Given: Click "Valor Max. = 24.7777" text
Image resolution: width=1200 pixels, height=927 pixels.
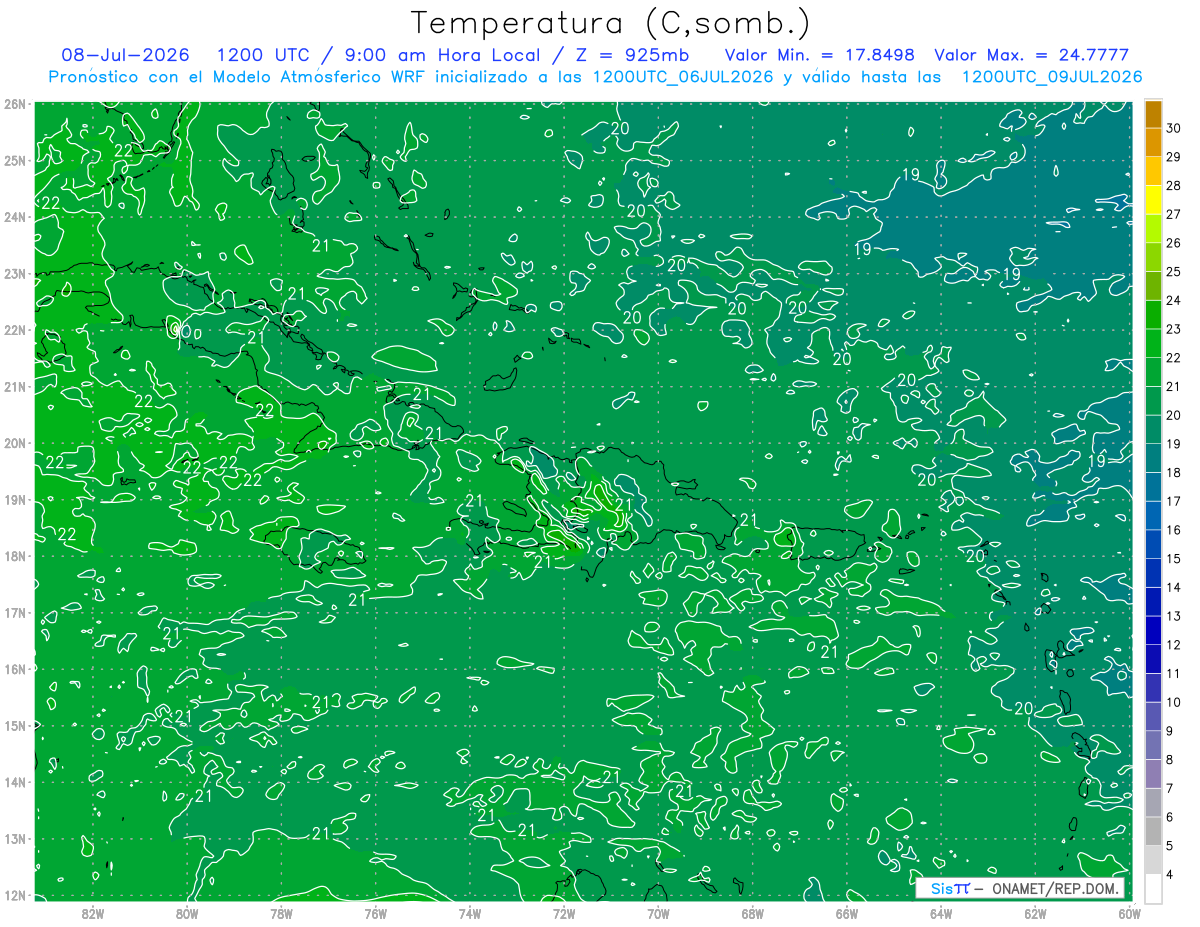Looking at the screenshot, I should pyautogui.click(x=1031, y=55).
